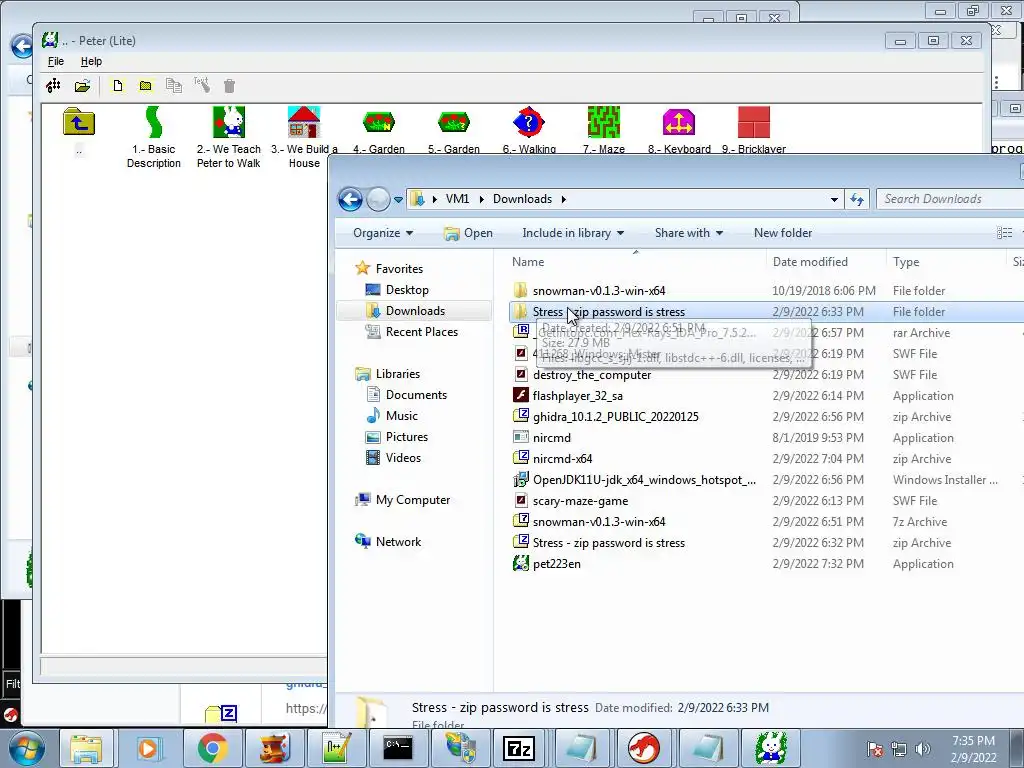Click into the Search Downloads field
Image resolution: width=1024 pixels, height=768 pixels.
950,199
